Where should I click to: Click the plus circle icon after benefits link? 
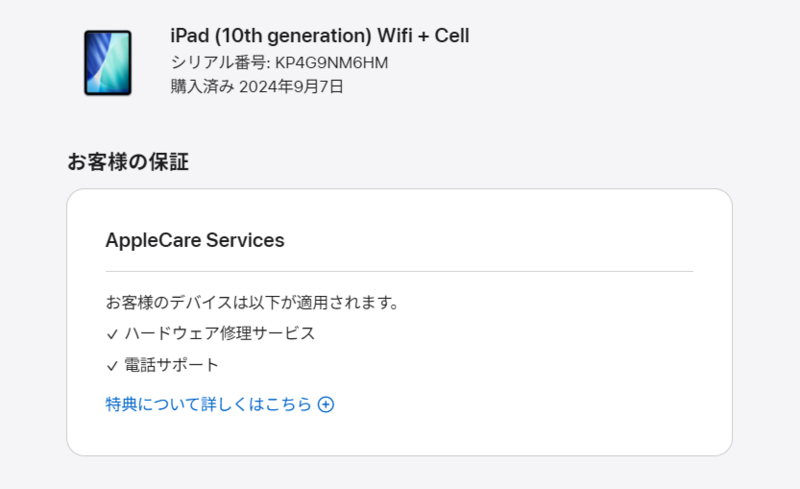click(325, 405)
